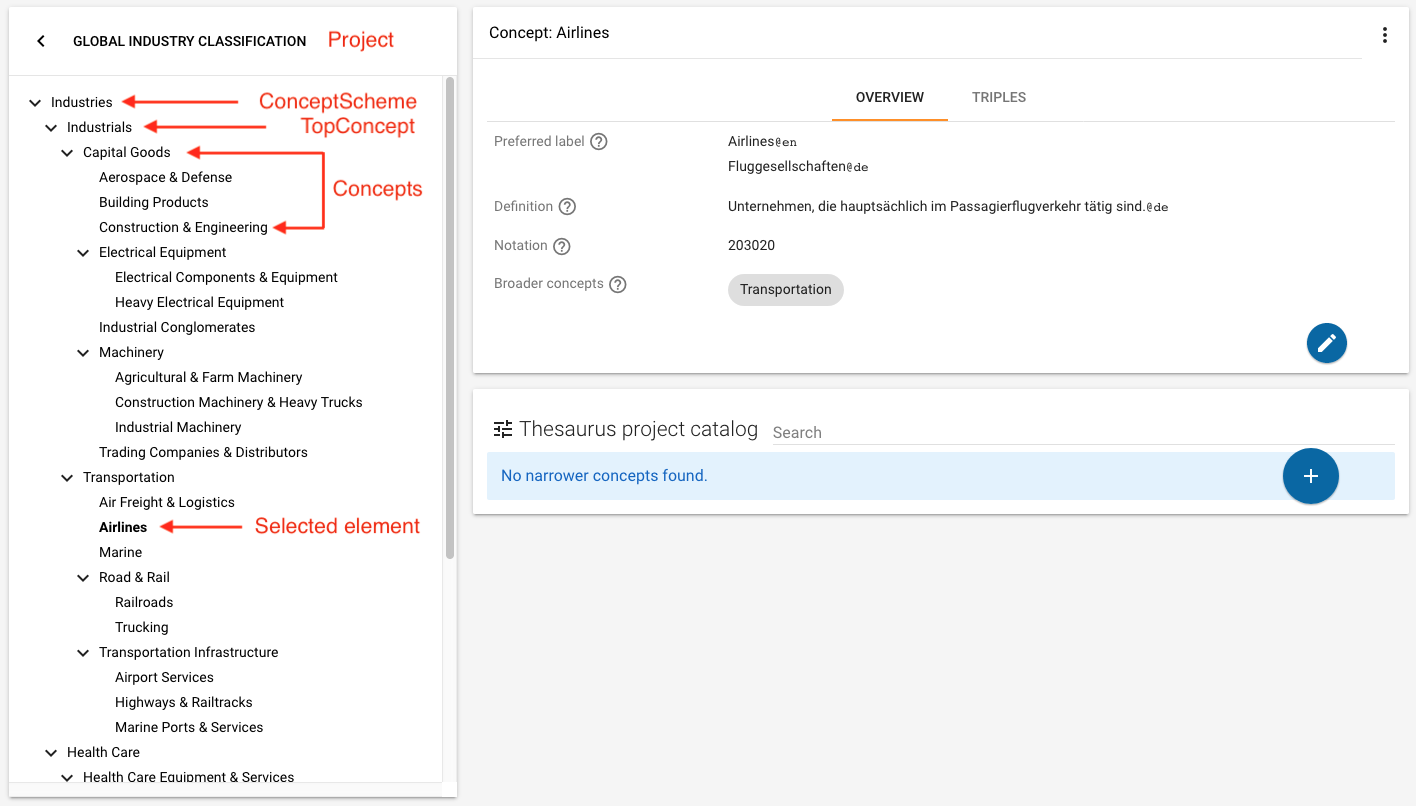The height and width of the screenshot is (806, 1416).
Task: Switch to the Triples tab
Action: [998, 98]
